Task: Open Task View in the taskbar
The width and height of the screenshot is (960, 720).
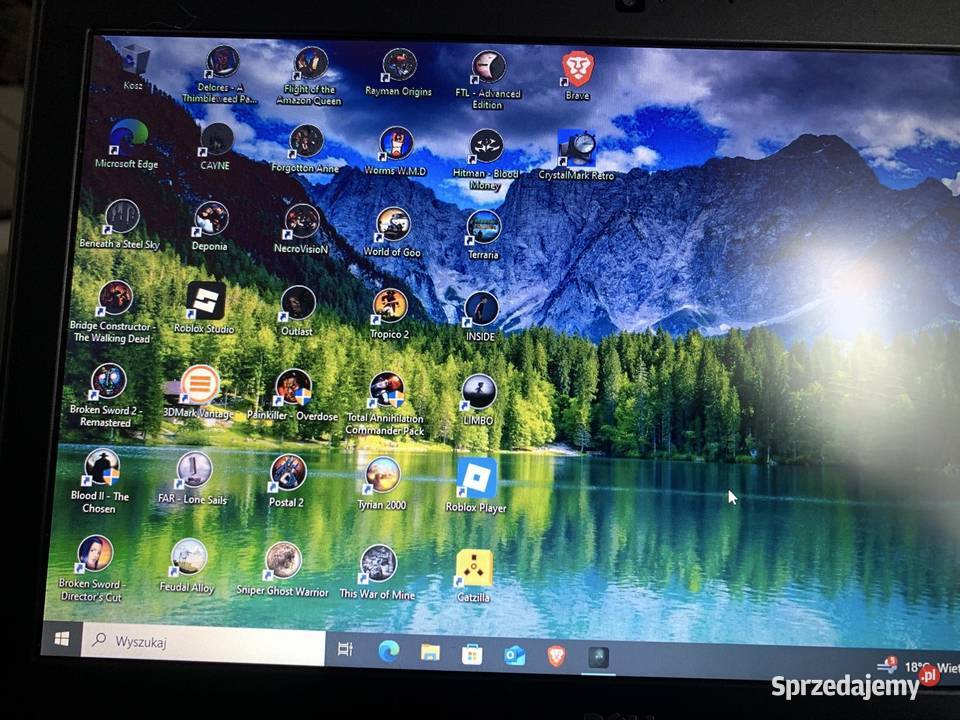Action: [x=345, y=649]
